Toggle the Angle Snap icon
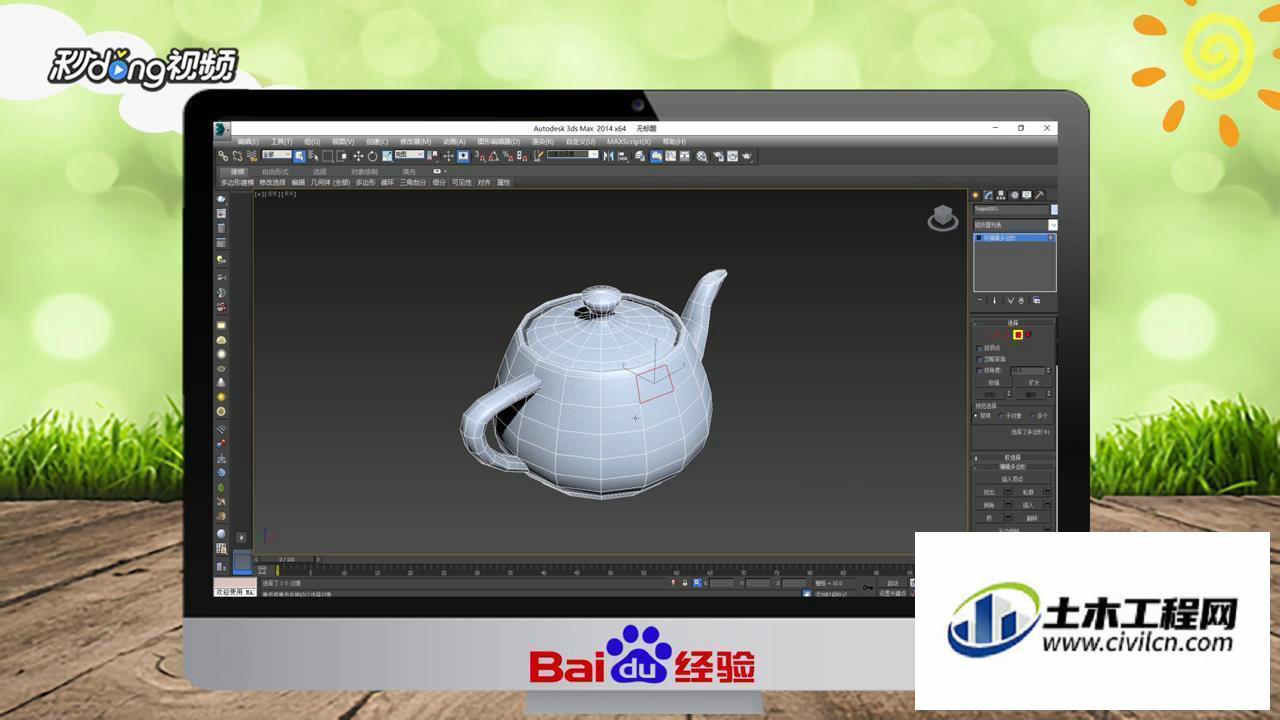The image size is (1280, 720). coord(494,156)
